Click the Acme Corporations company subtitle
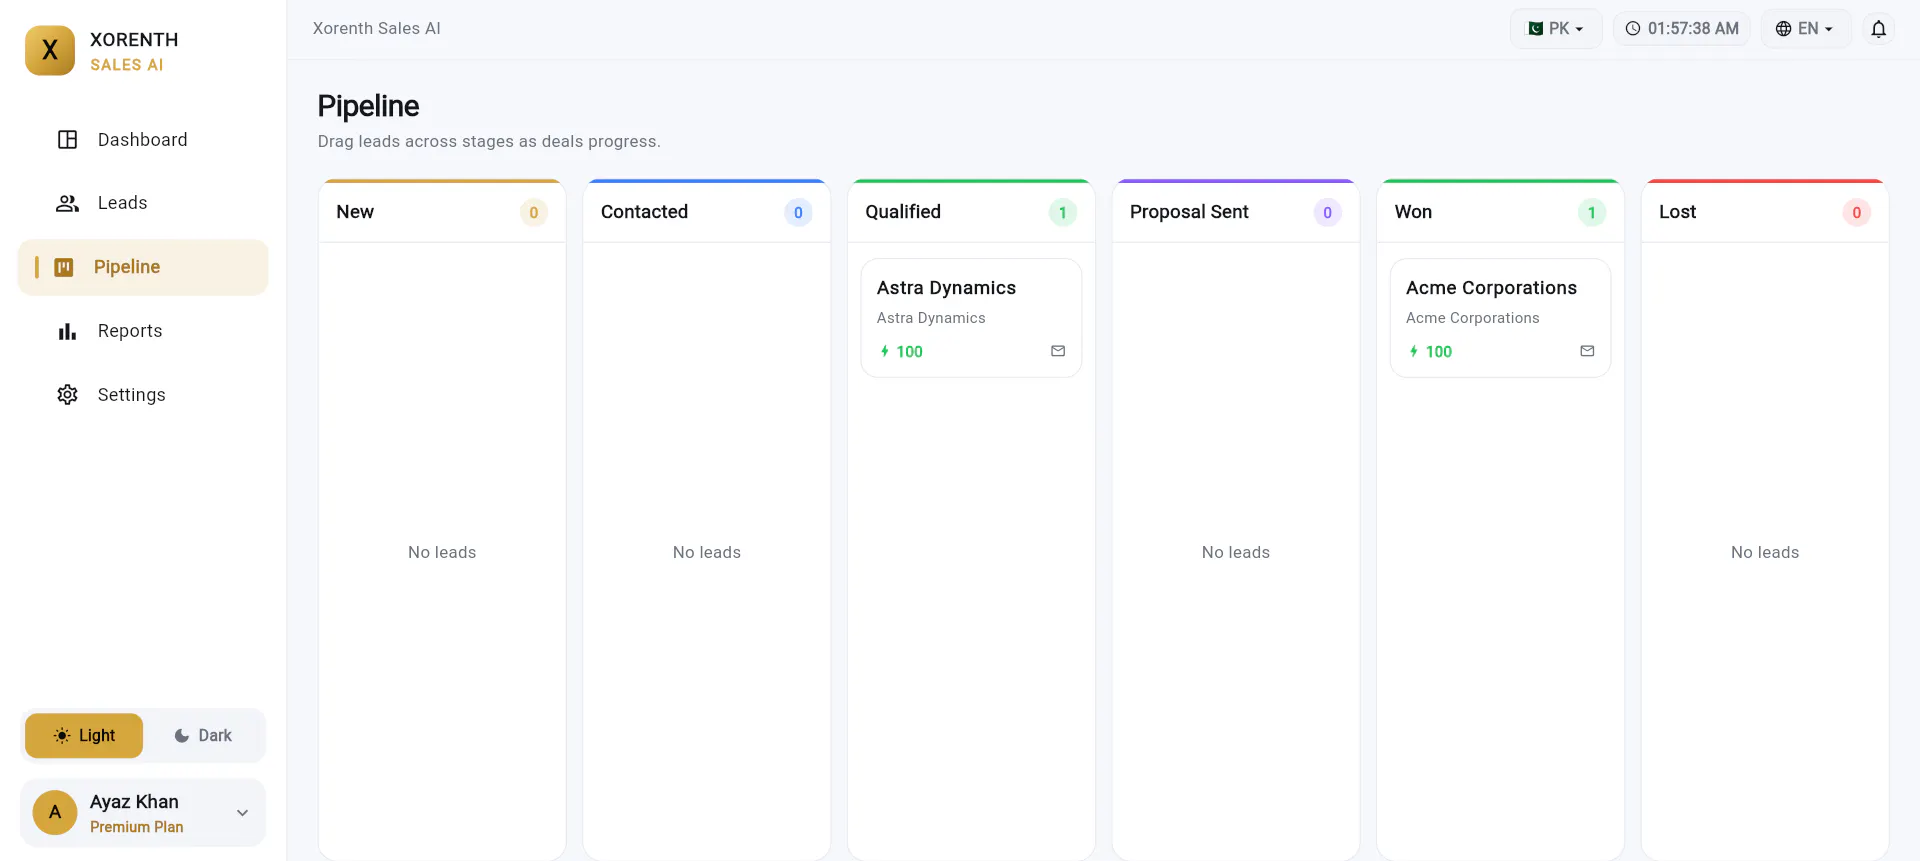 (1472, 318)
